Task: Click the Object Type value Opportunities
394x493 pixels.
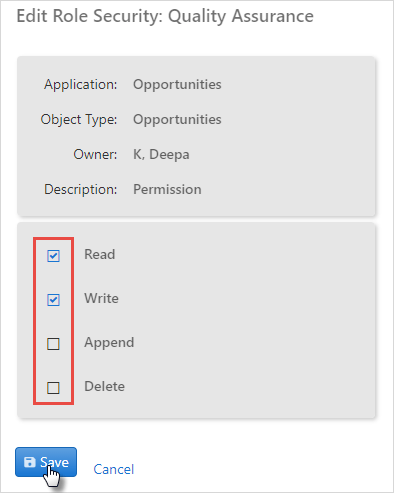Action: (x=177, y=120)
